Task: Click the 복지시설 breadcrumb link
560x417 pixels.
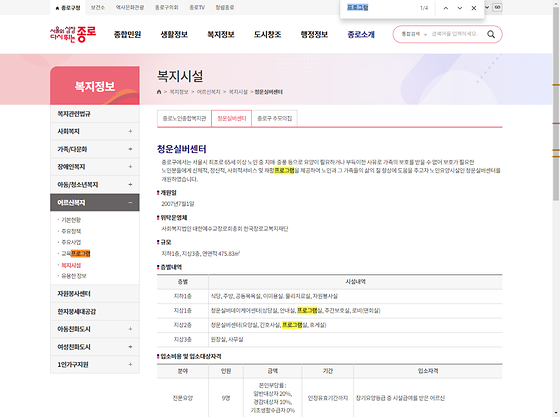Action: [x=238, y=92]
